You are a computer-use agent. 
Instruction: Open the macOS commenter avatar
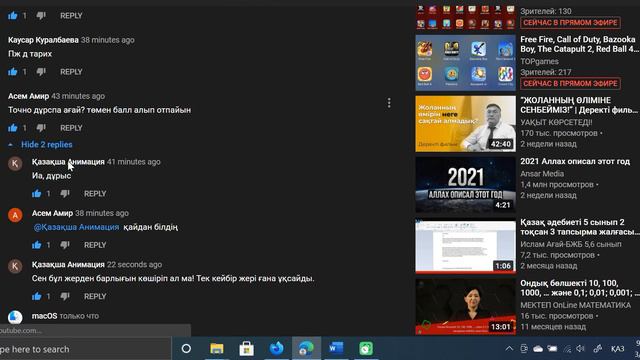point(15,317)
